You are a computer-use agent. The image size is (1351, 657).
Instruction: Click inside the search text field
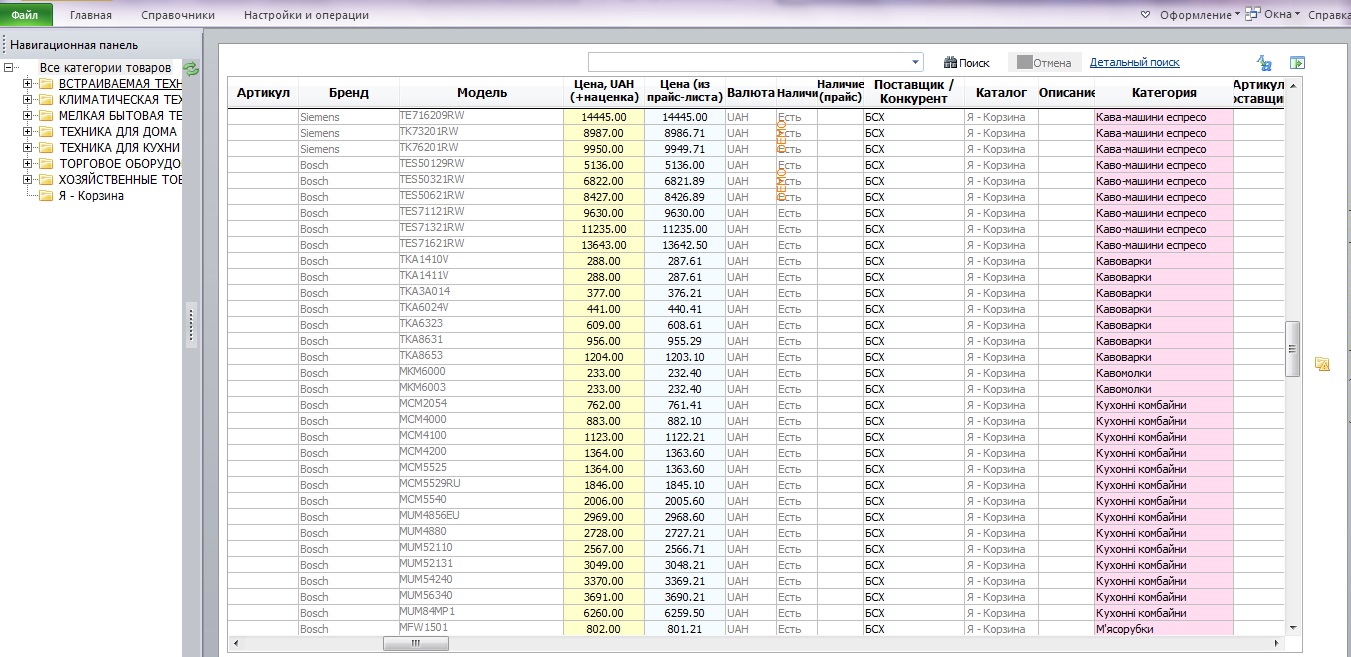coord(748,62)
